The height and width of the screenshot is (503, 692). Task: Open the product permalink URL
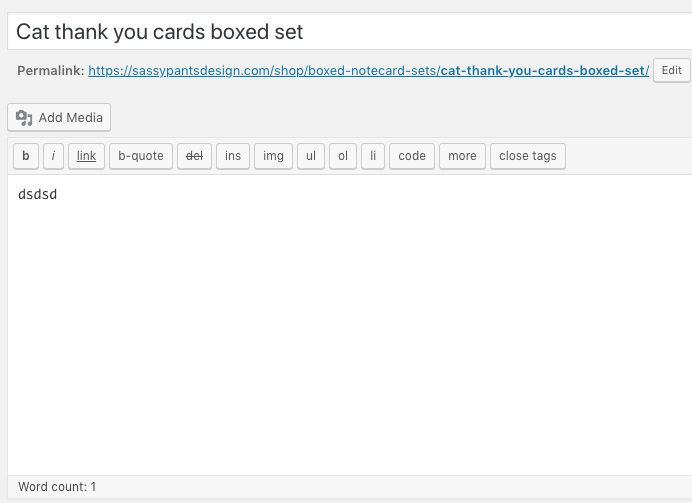[x=369, y=71]
